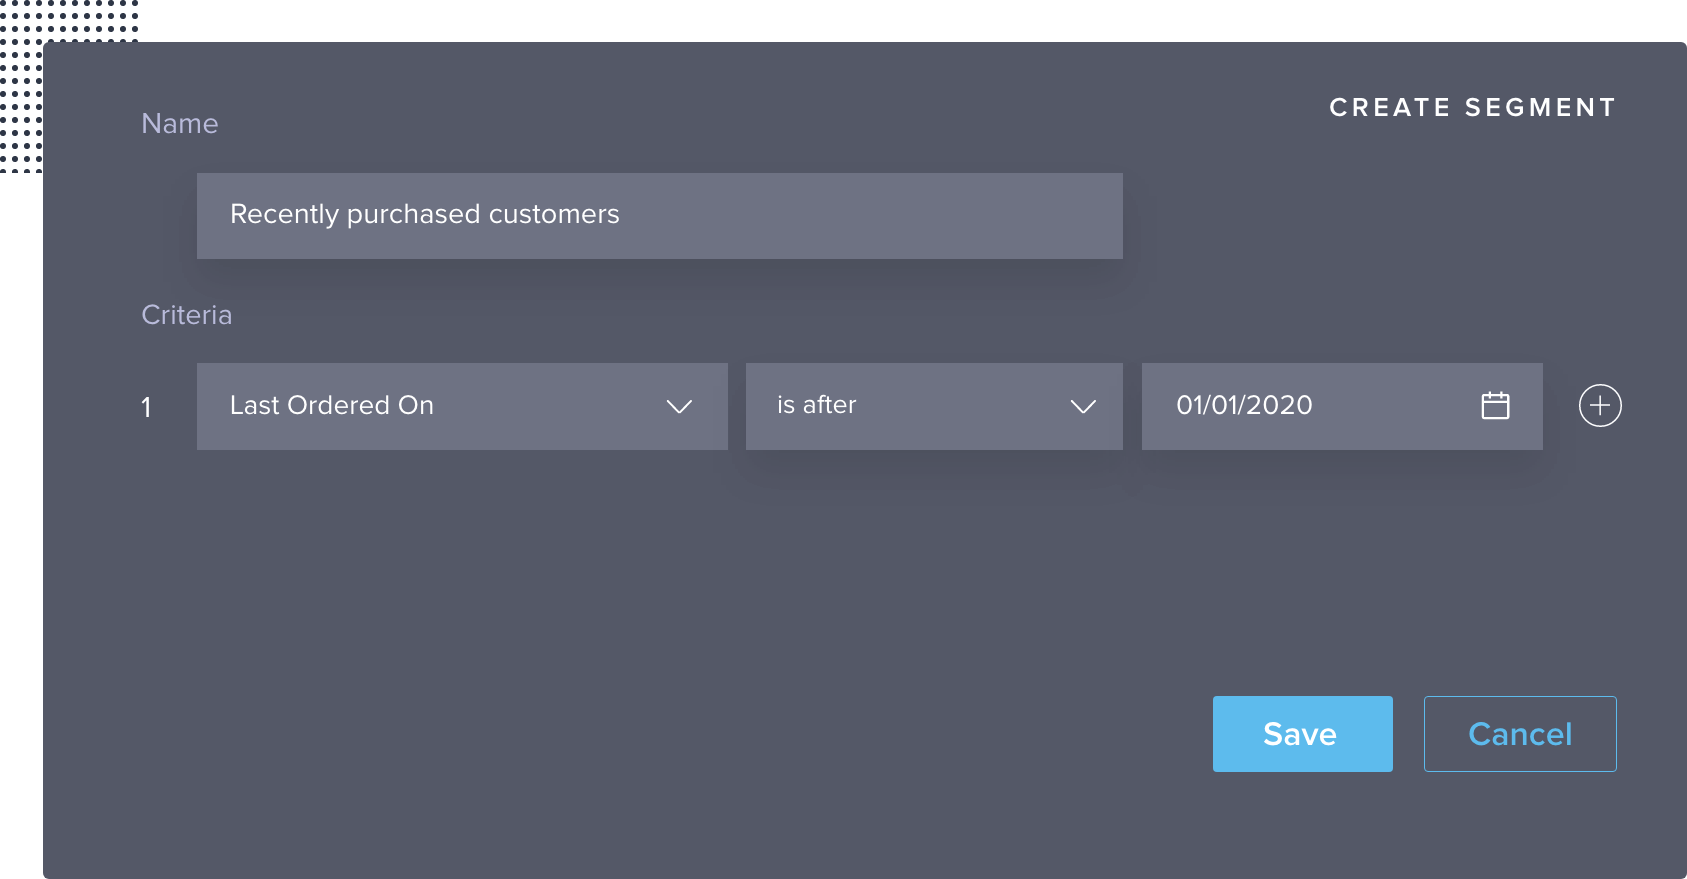Screen dimensions: 1687x879
Task: Click the CREATE SEGMENT heading text
Action: [x=1472, y=107]
